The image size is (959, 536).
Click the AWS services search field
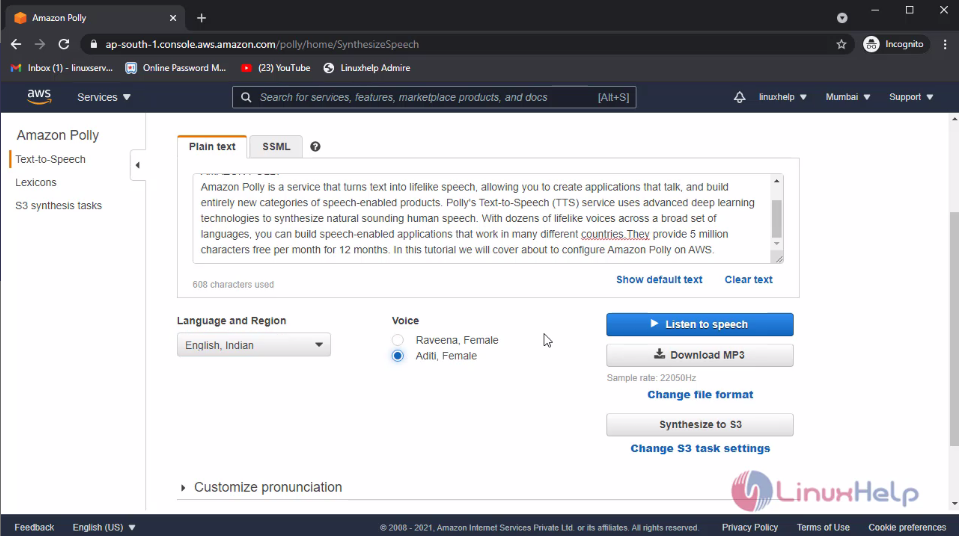click(x=434, y=97)
